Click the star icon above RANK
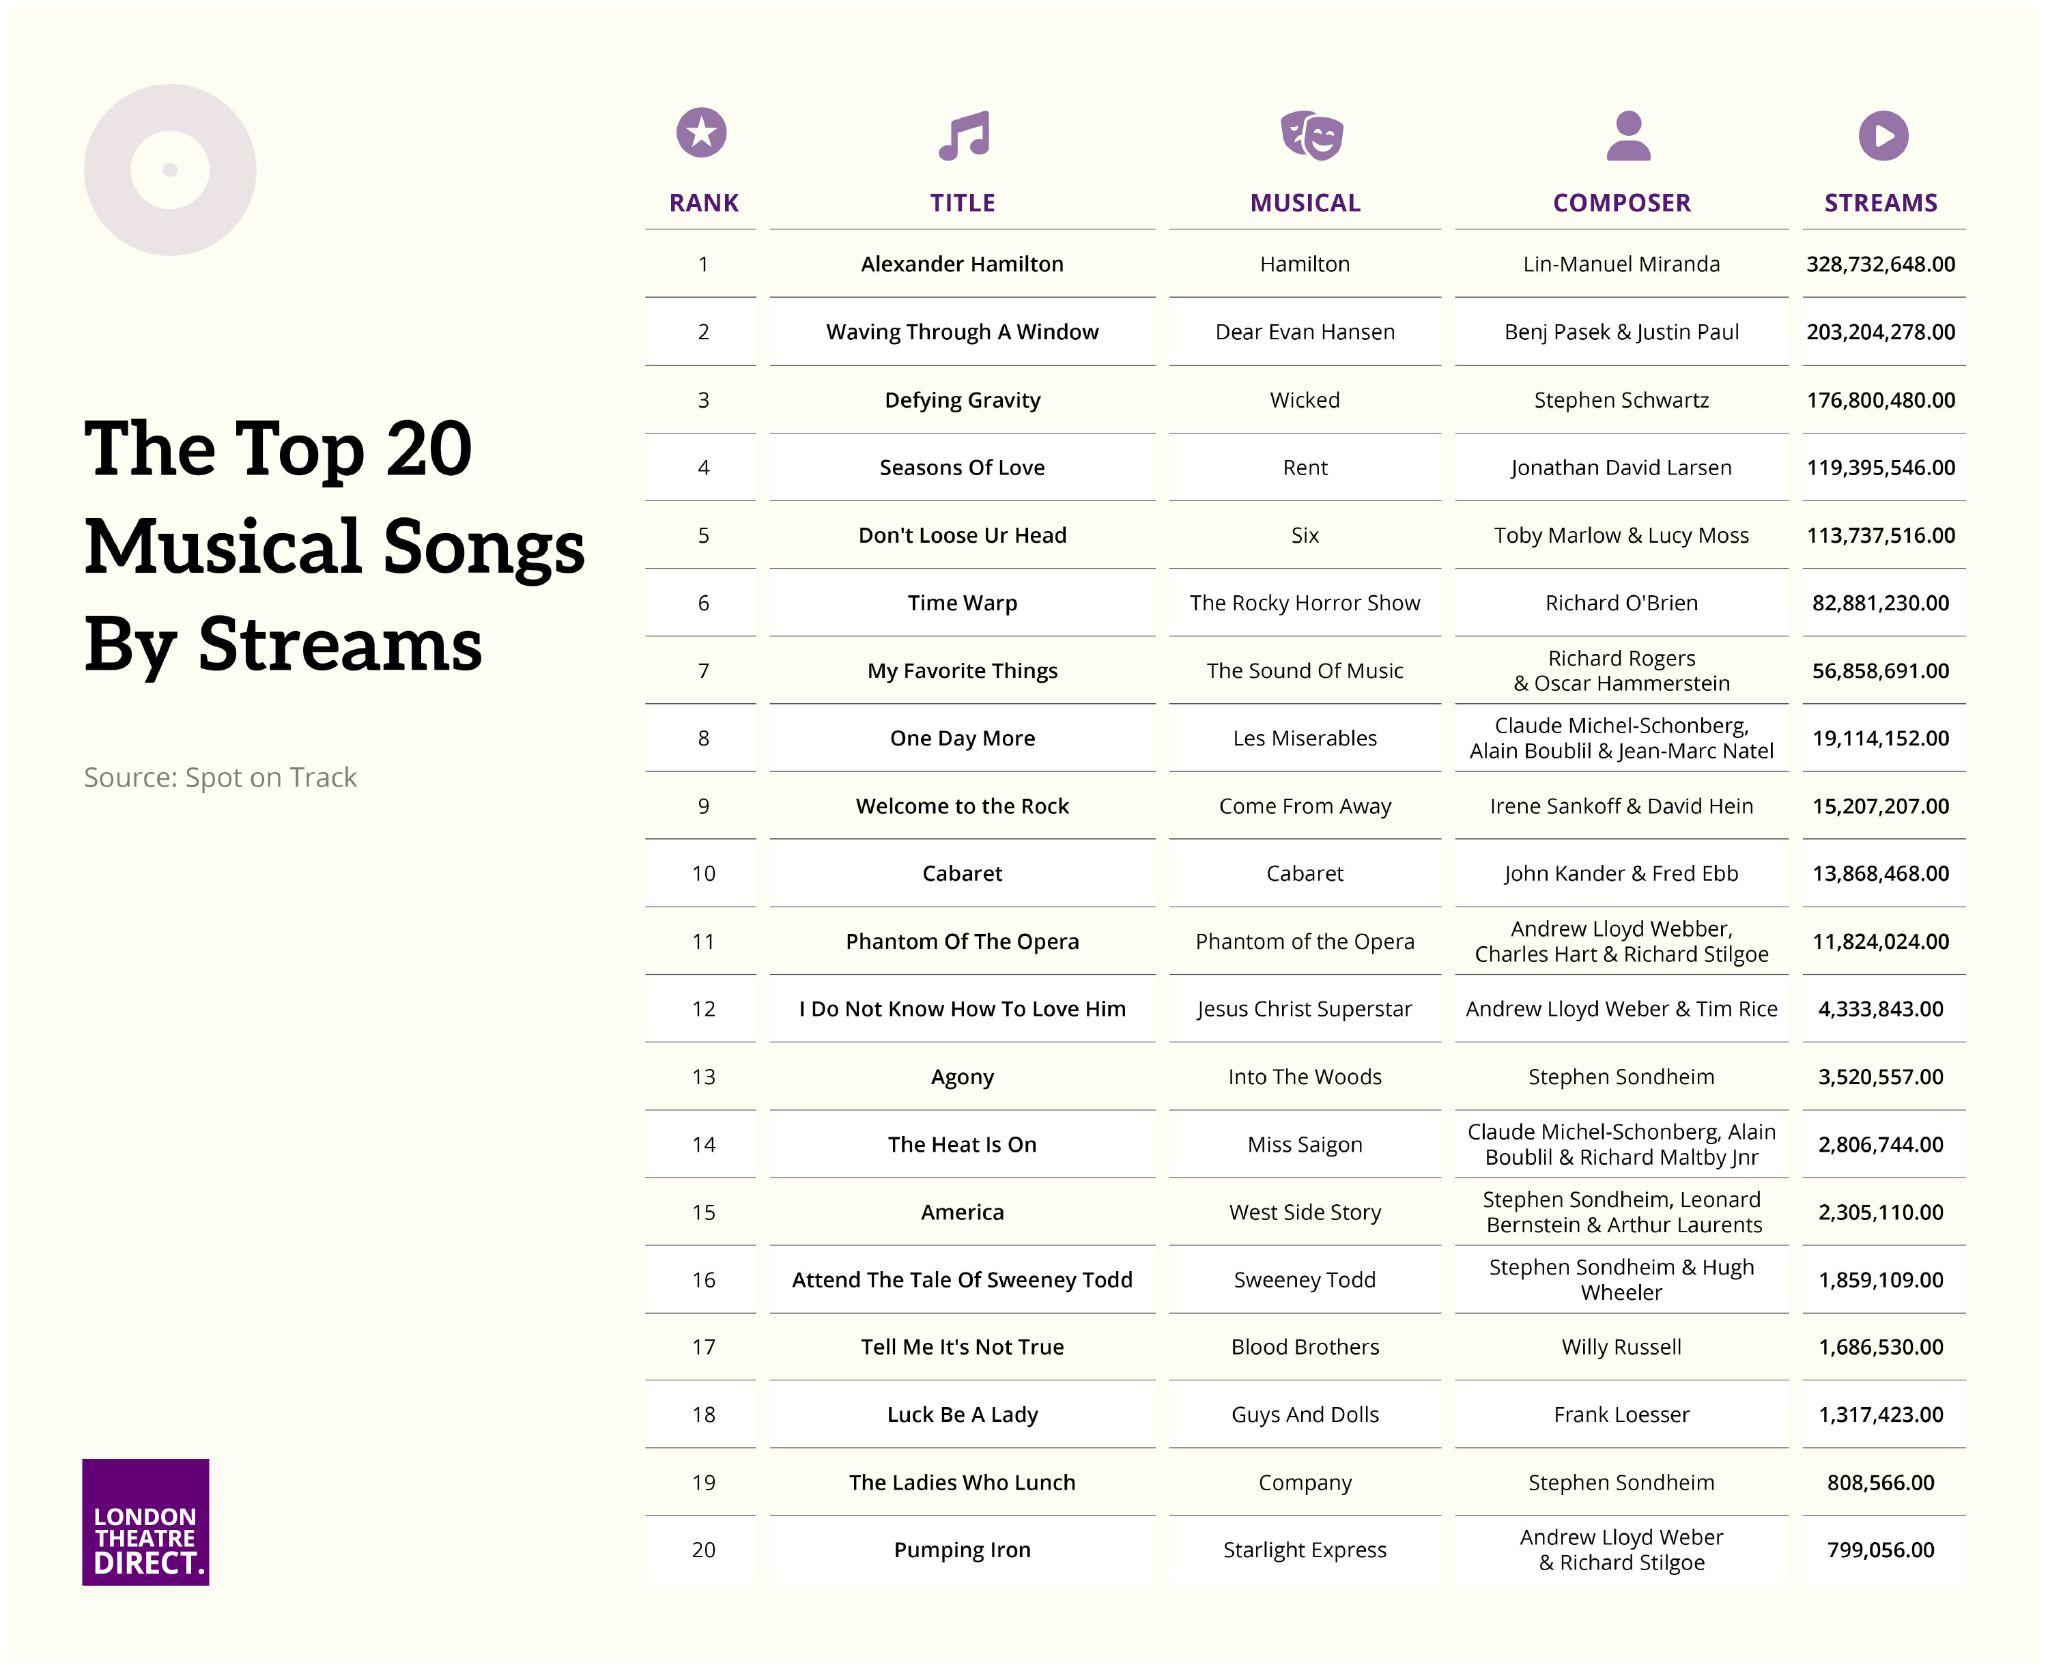 pos(701,133)
